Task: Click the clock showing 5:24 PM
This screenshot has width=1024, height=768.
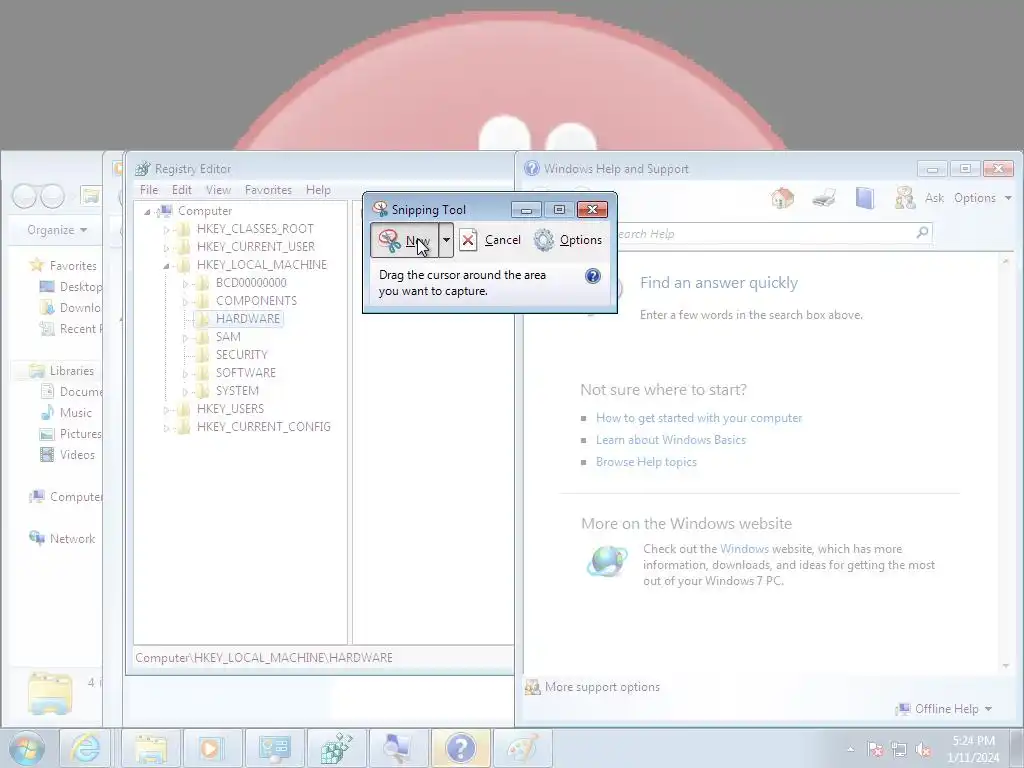Action: [x=973, y=749]
